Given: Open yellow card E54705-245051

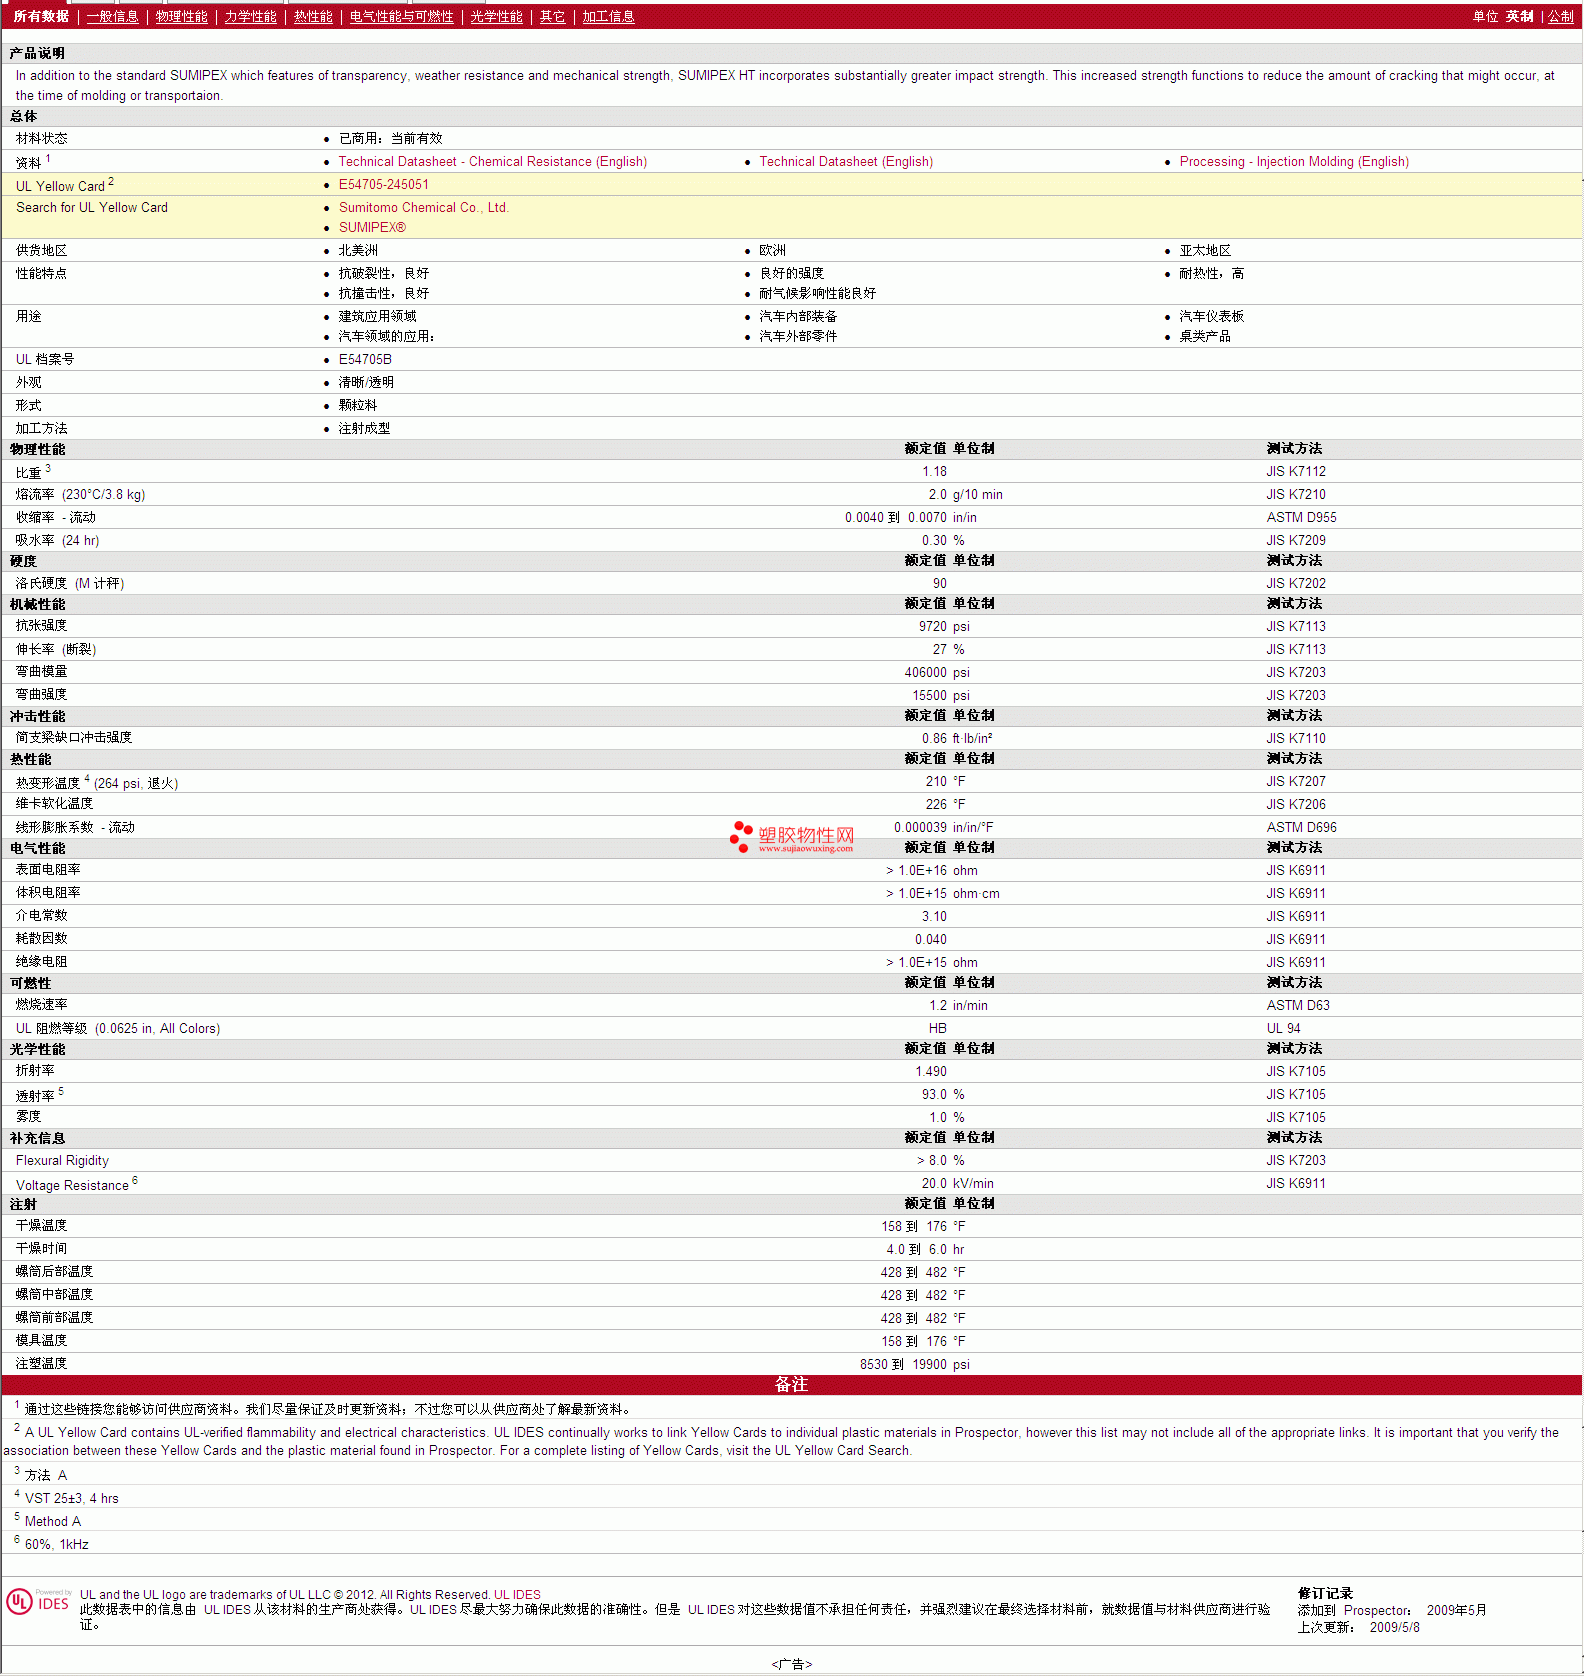Looking at the screenshot, I should (384, 185).
